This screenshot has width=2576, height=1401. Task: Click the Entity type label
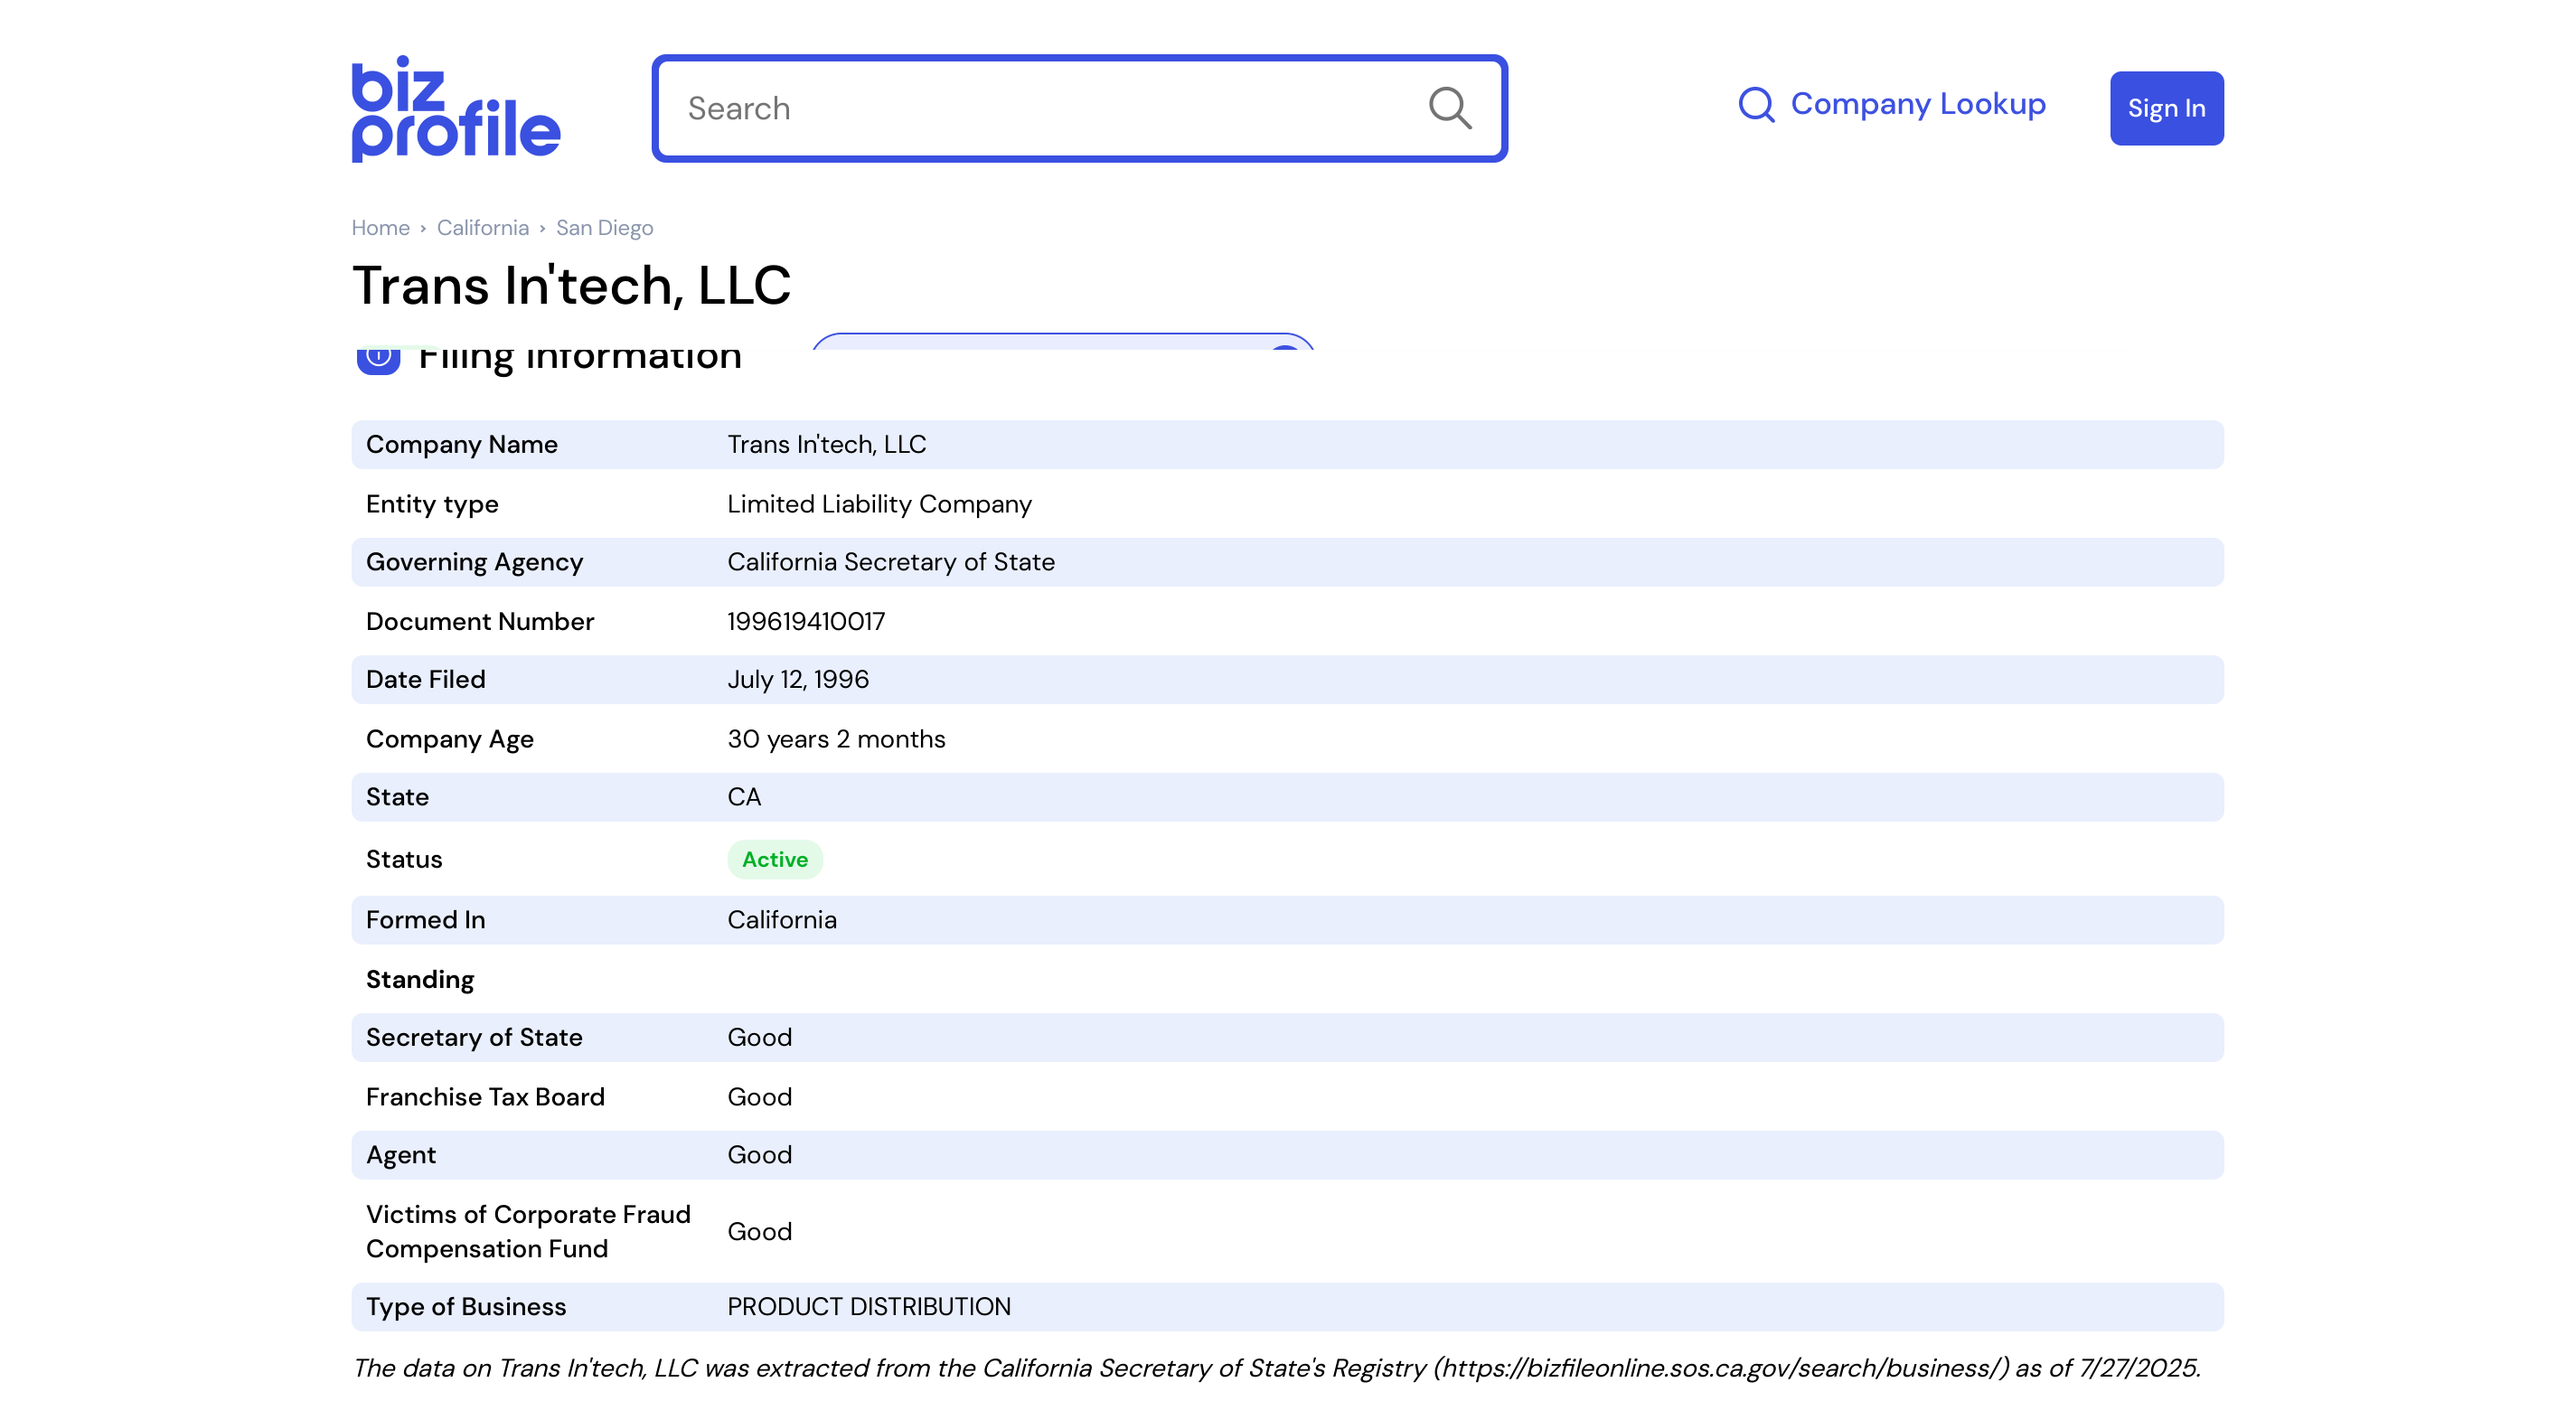[x=432, y=504]
